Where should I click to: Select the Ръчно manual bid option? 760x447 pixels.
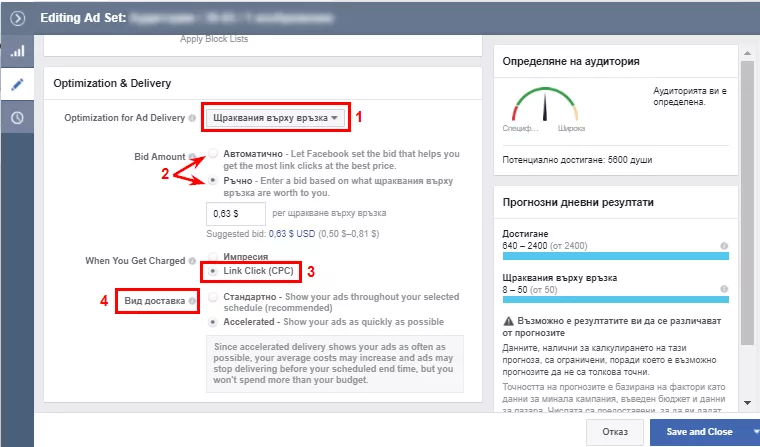(x=213, y=180)
